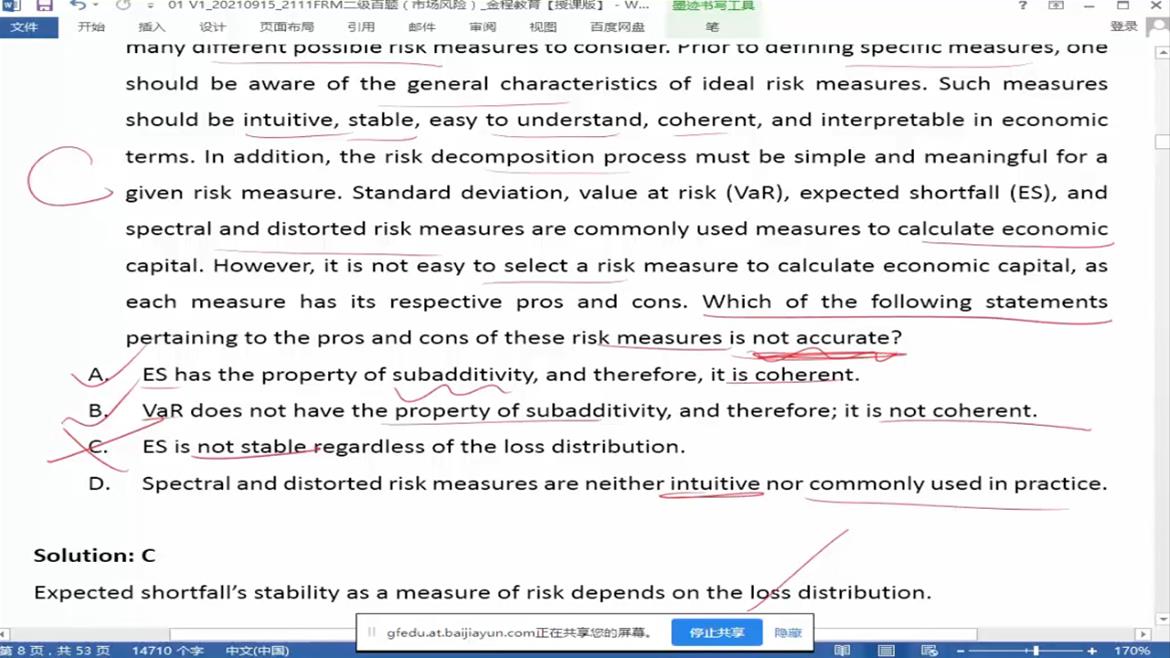Click the zoom out minus button

point(960,651)
